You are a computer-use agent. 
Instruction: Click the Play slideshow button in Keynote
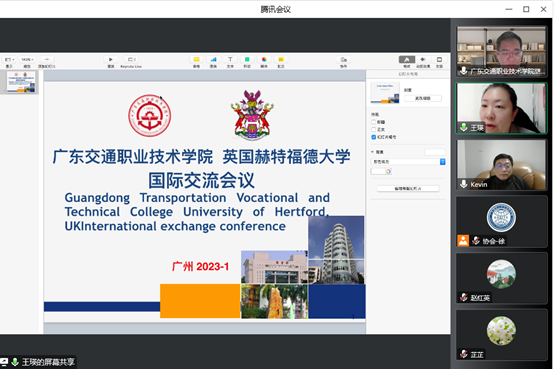pyautogui.click(x=111, y=59)
